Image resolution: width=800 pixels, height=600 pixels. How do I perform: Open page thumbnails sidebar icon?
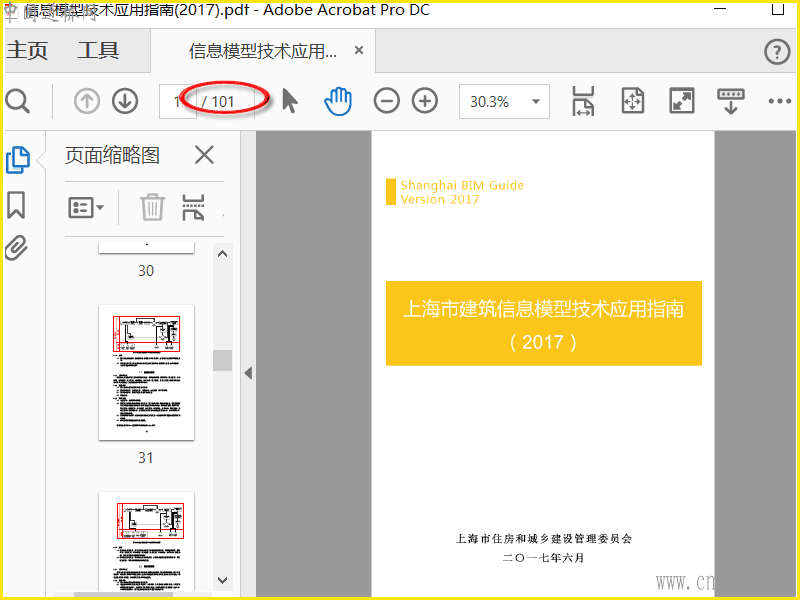18,160
